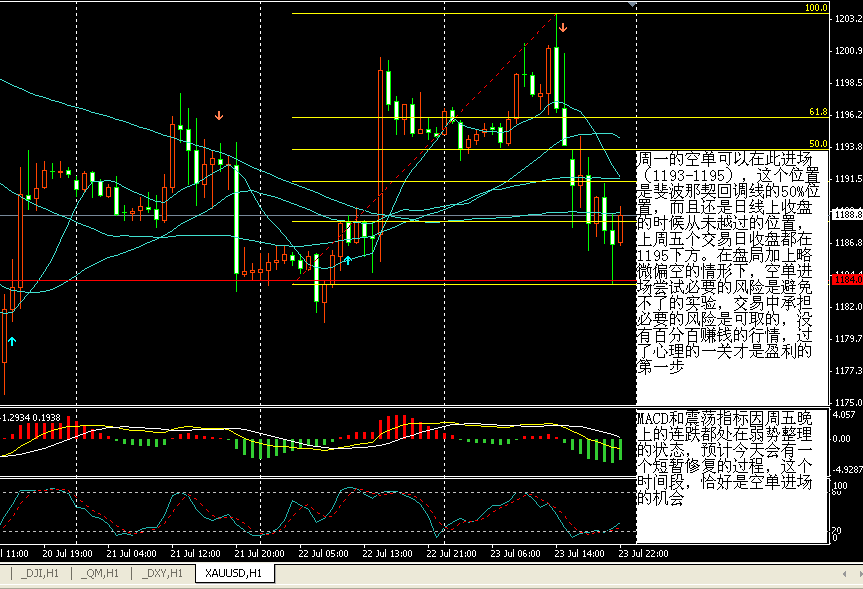Click the Fibonacci 61.8 level label
This screenshot has width=863, height=589.
818,112
